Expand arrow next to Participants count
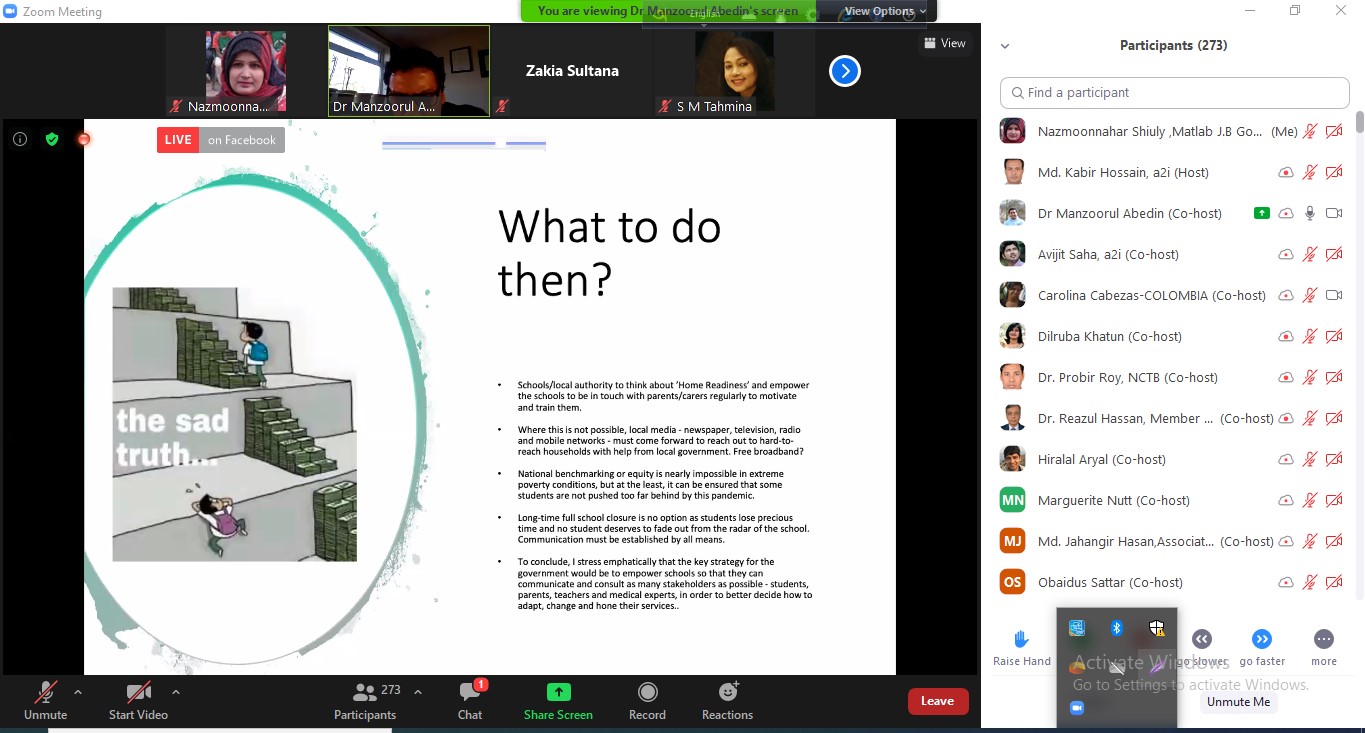This screenshot has height=733, width=1365. pos(418,691)
